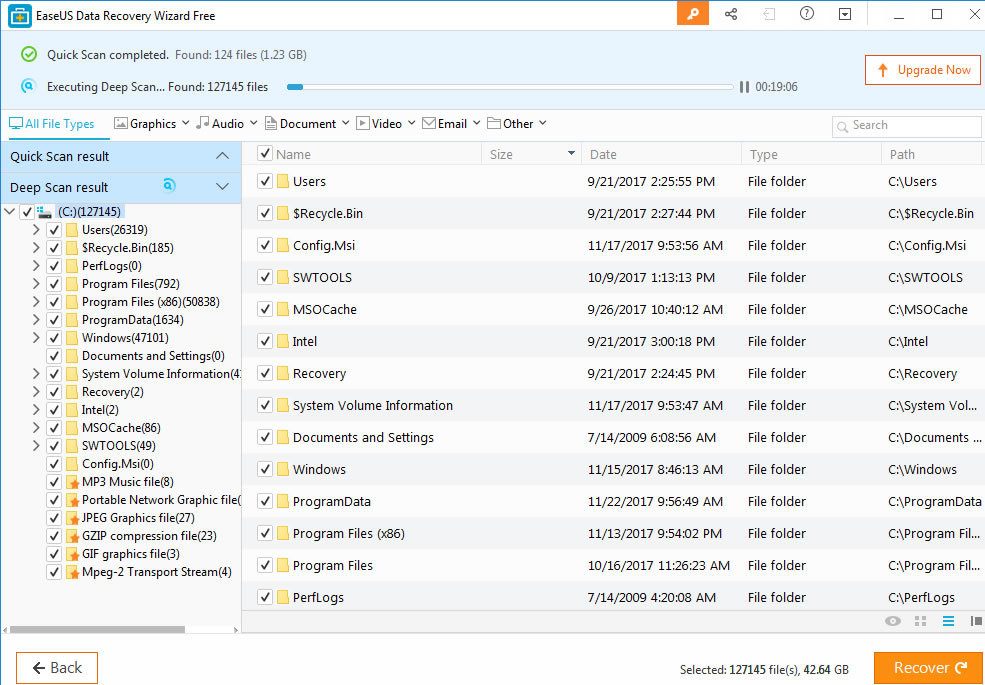985x685 pixels.
Task: Click the tree scrollbar right arrow
Action: coord(236,629)
